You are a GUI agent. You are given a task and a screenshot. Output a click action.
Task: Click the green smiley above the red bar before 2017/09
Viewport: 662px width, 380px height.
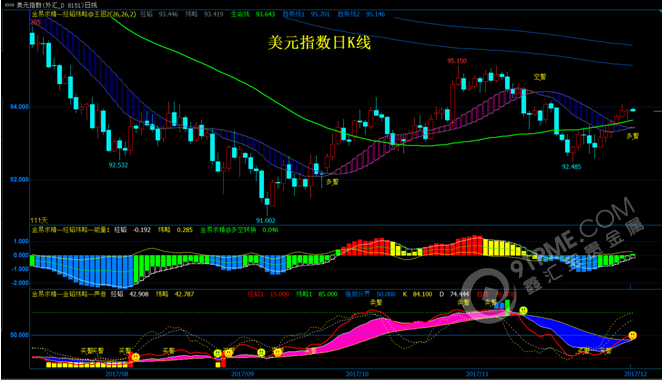(217, 353)
